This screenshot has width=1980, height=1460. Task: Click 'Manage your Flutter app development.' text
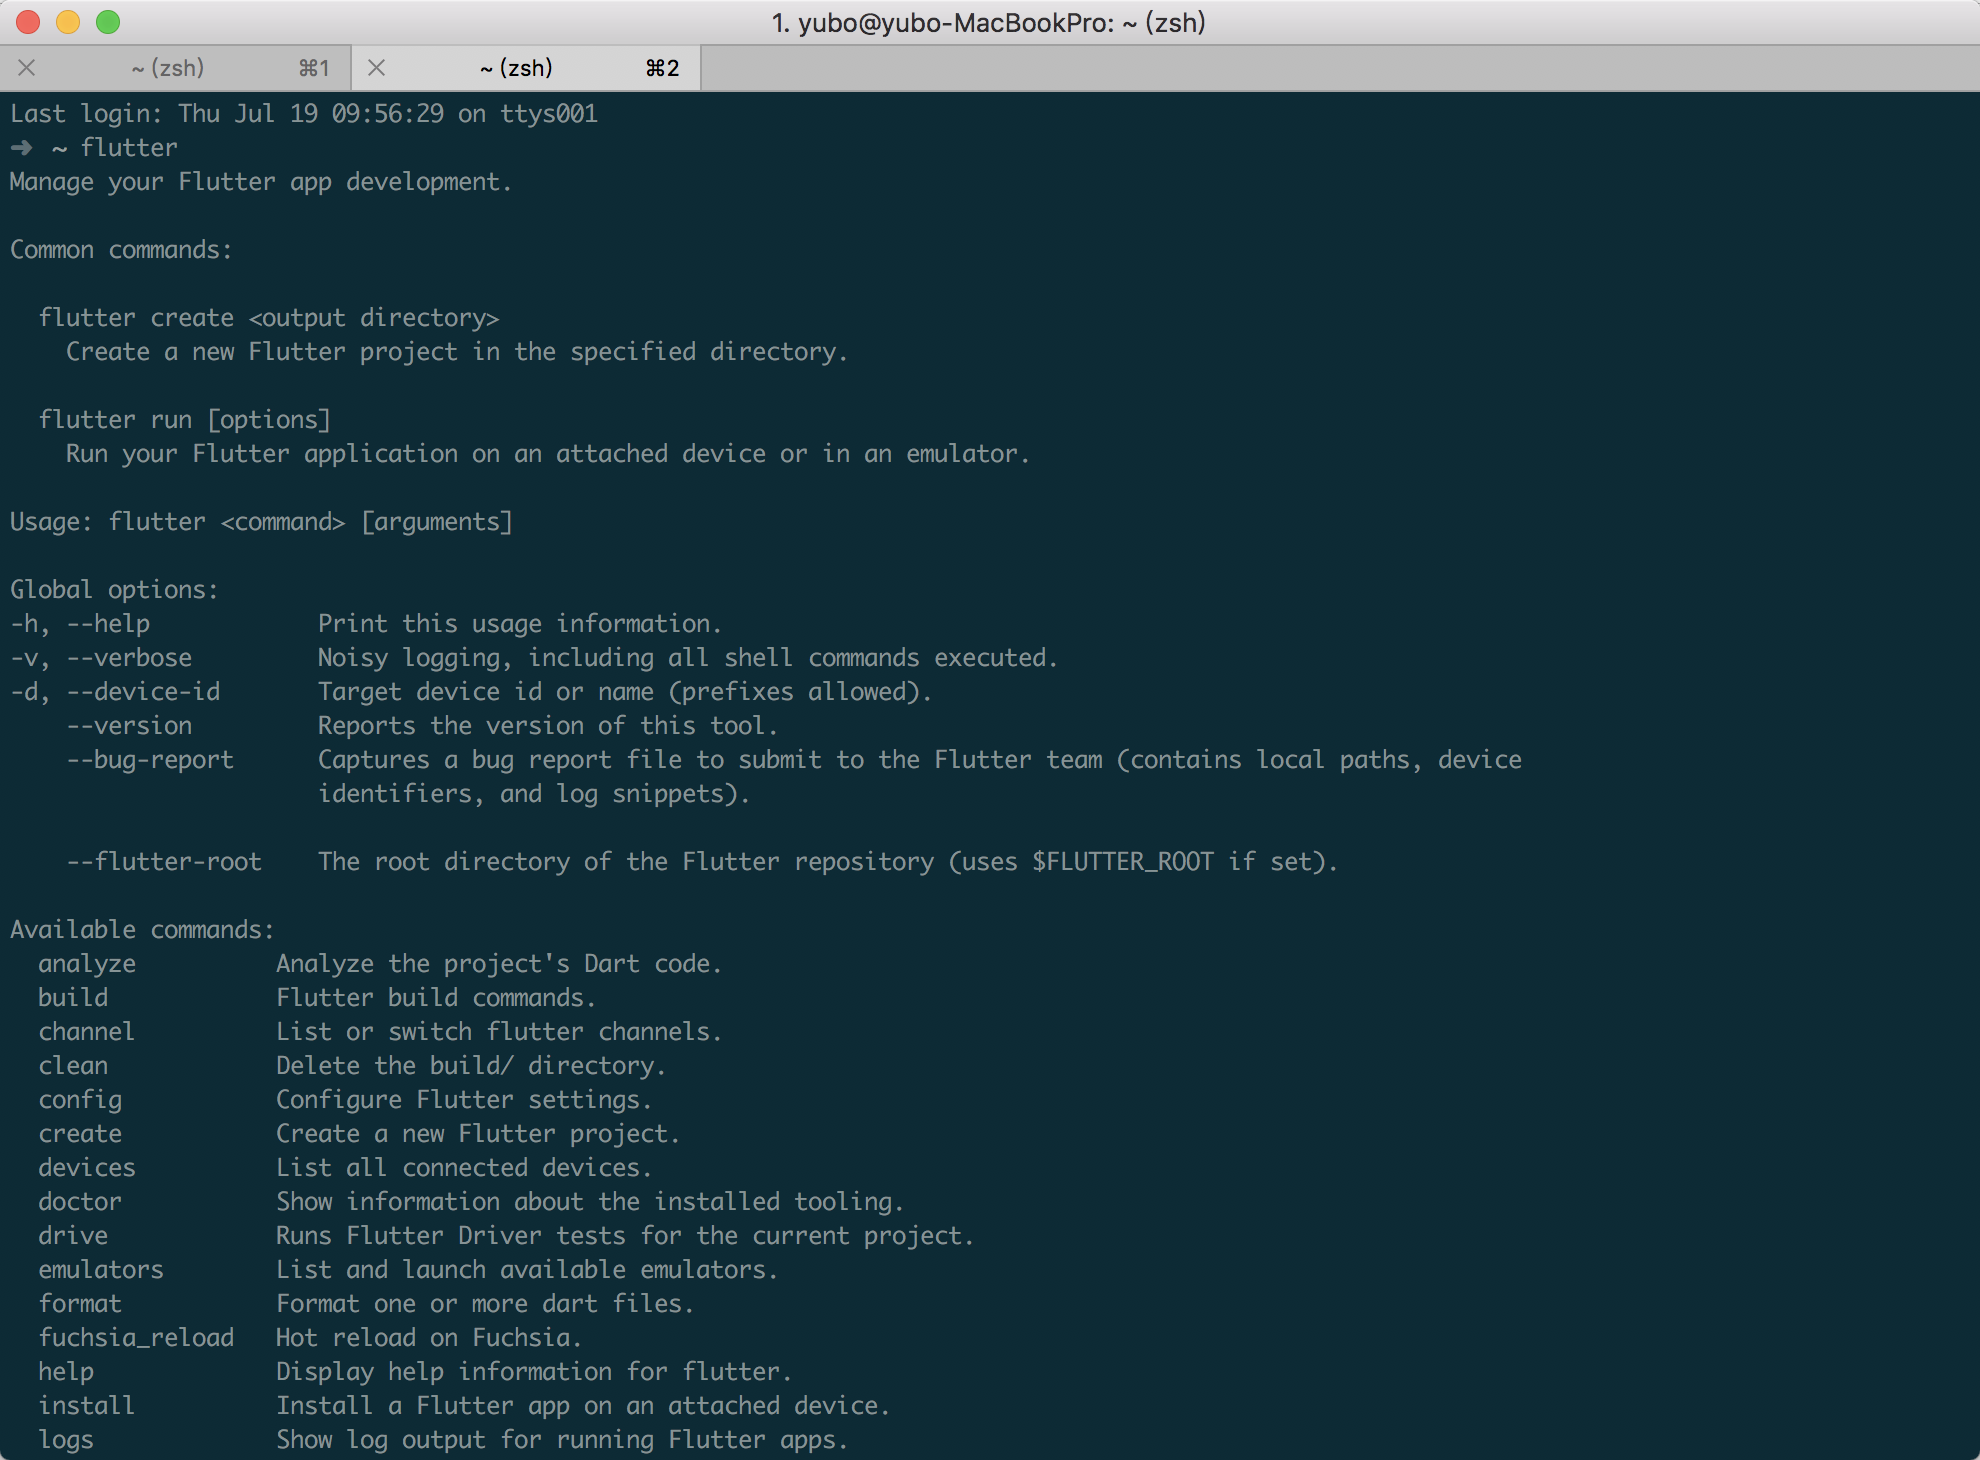(261, 182)
